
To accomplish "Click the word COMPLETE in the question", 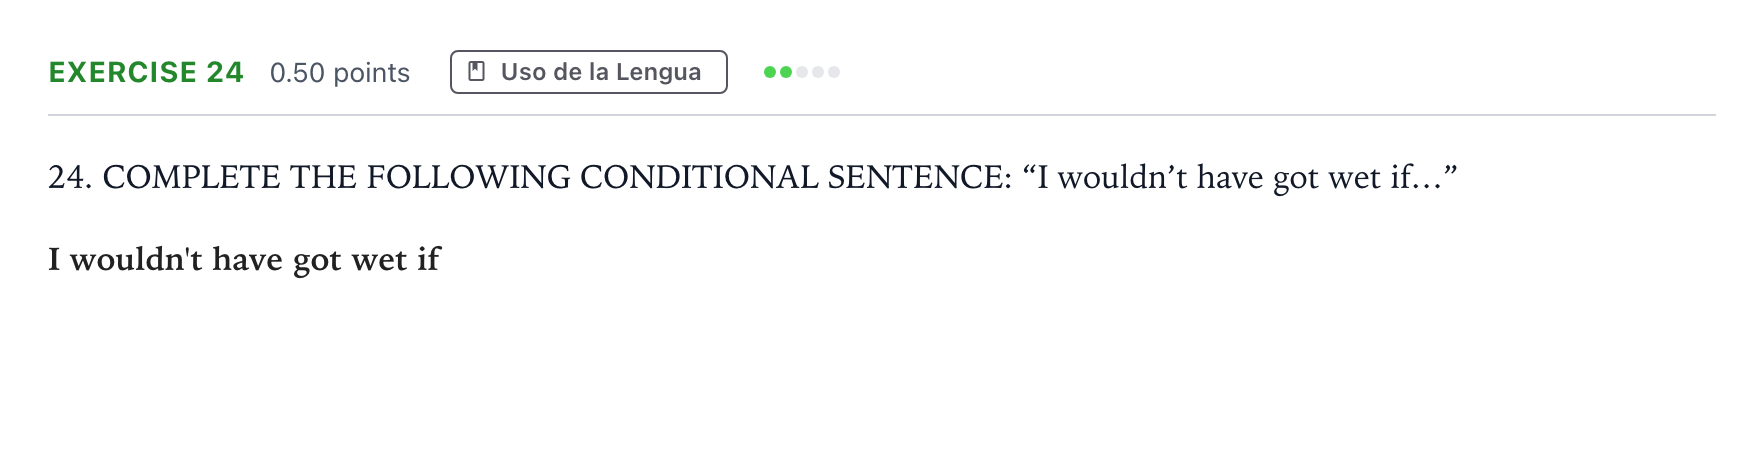I will click(x=192, y=177).
